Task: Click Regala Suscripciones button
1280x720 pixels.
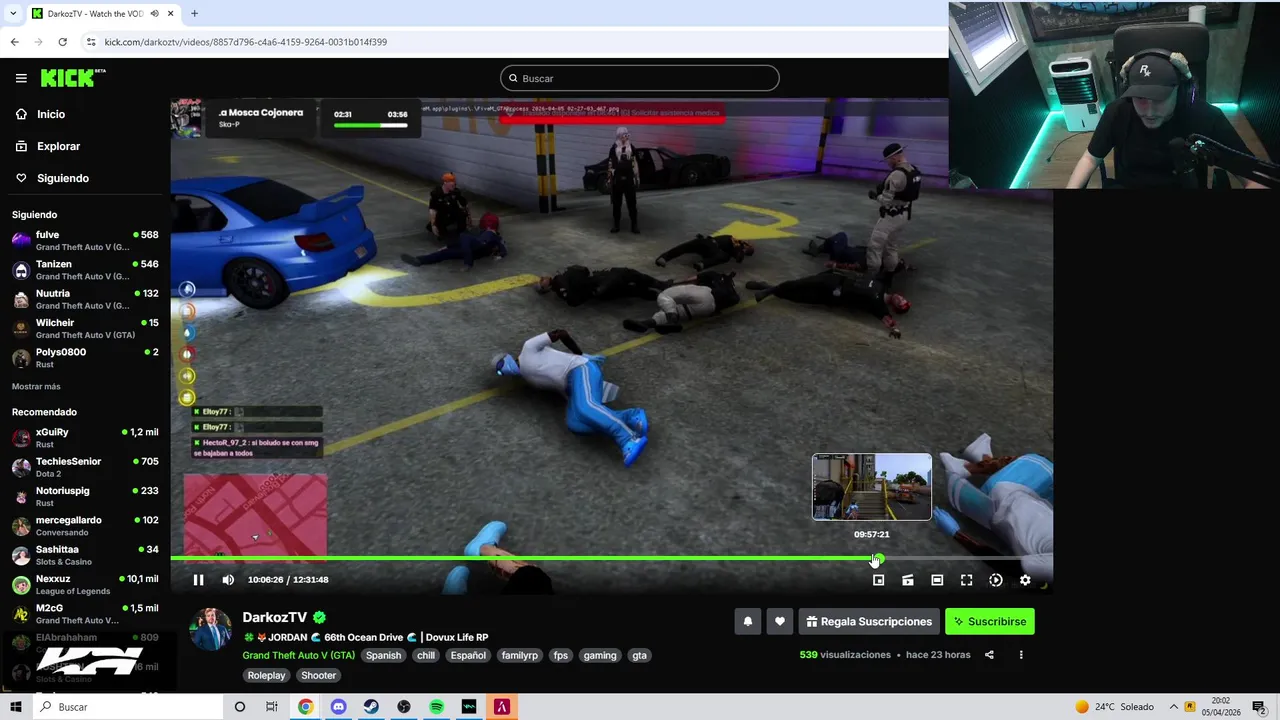Action: 869,621
